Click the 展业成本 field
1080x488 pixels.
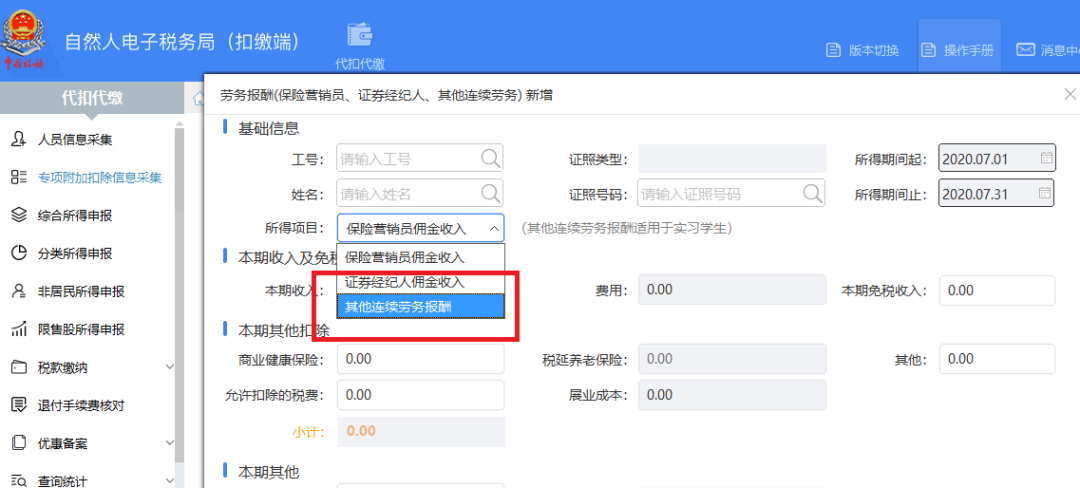(x=731, y=394)
